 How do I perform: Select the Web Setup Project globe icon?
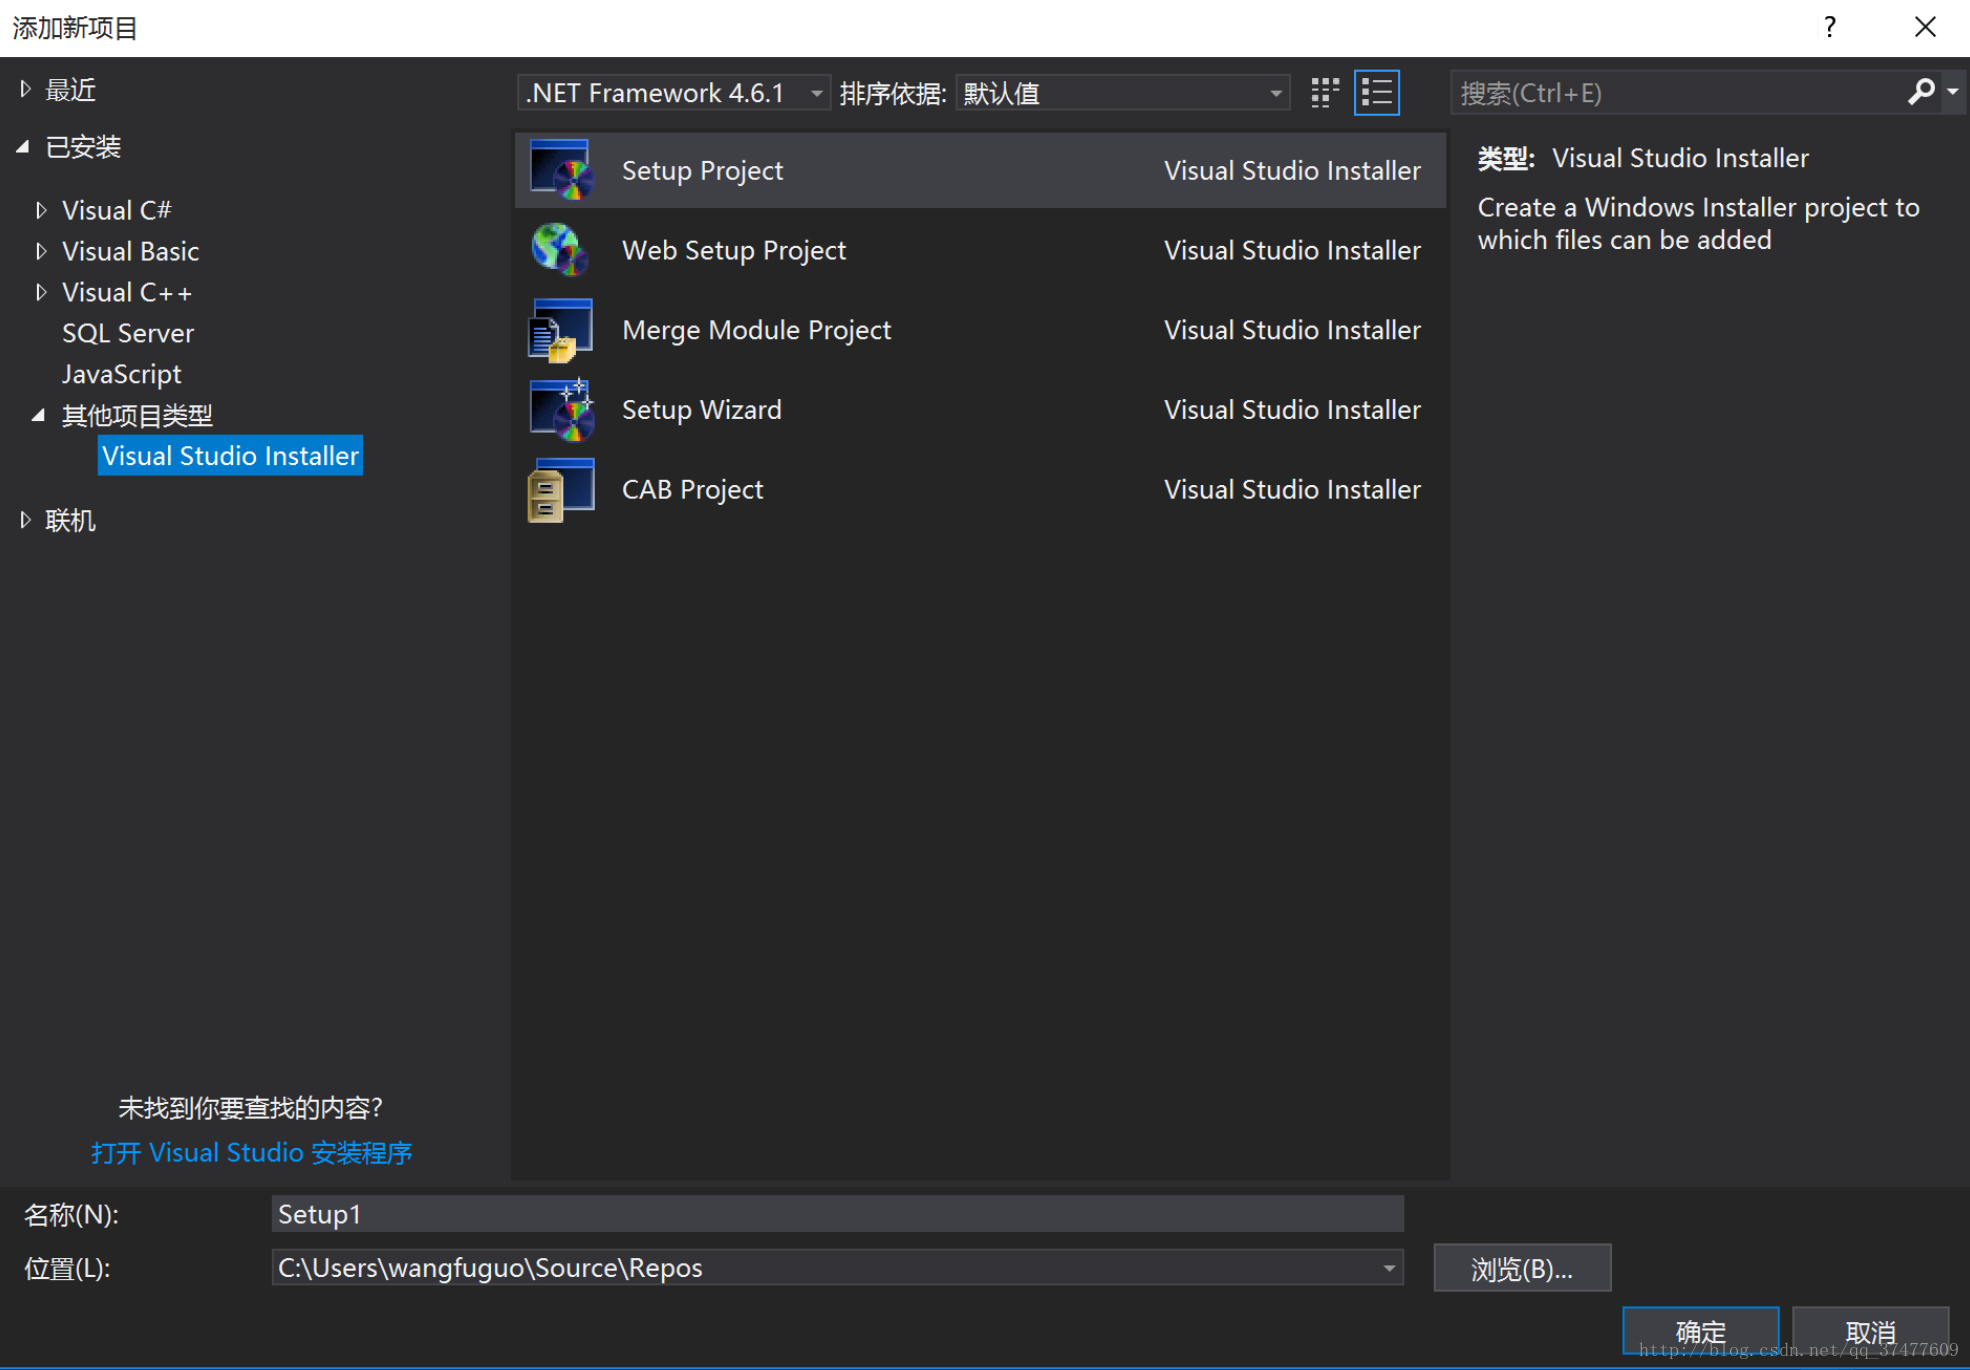[x=561, y=250]
